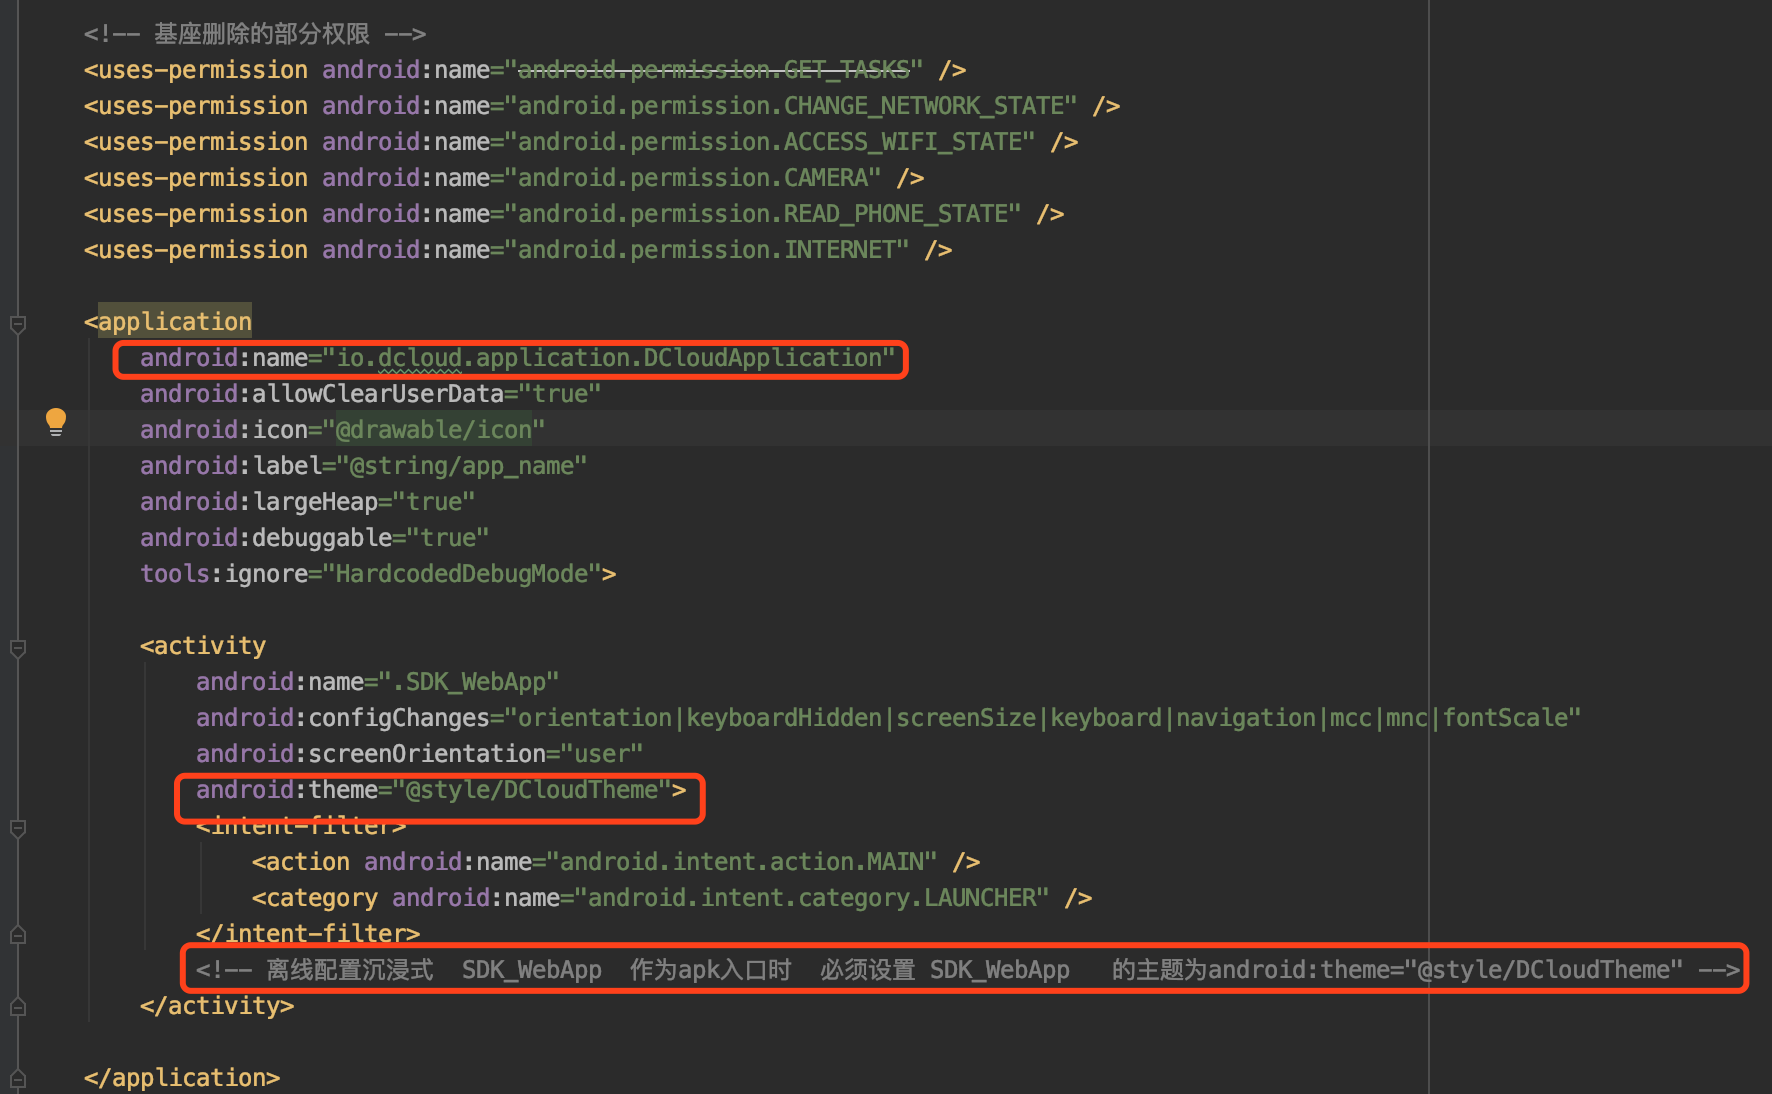1772x1094 pixels.
Task: Click the android.permission.INTERNET line
Action: click(518, 250)
